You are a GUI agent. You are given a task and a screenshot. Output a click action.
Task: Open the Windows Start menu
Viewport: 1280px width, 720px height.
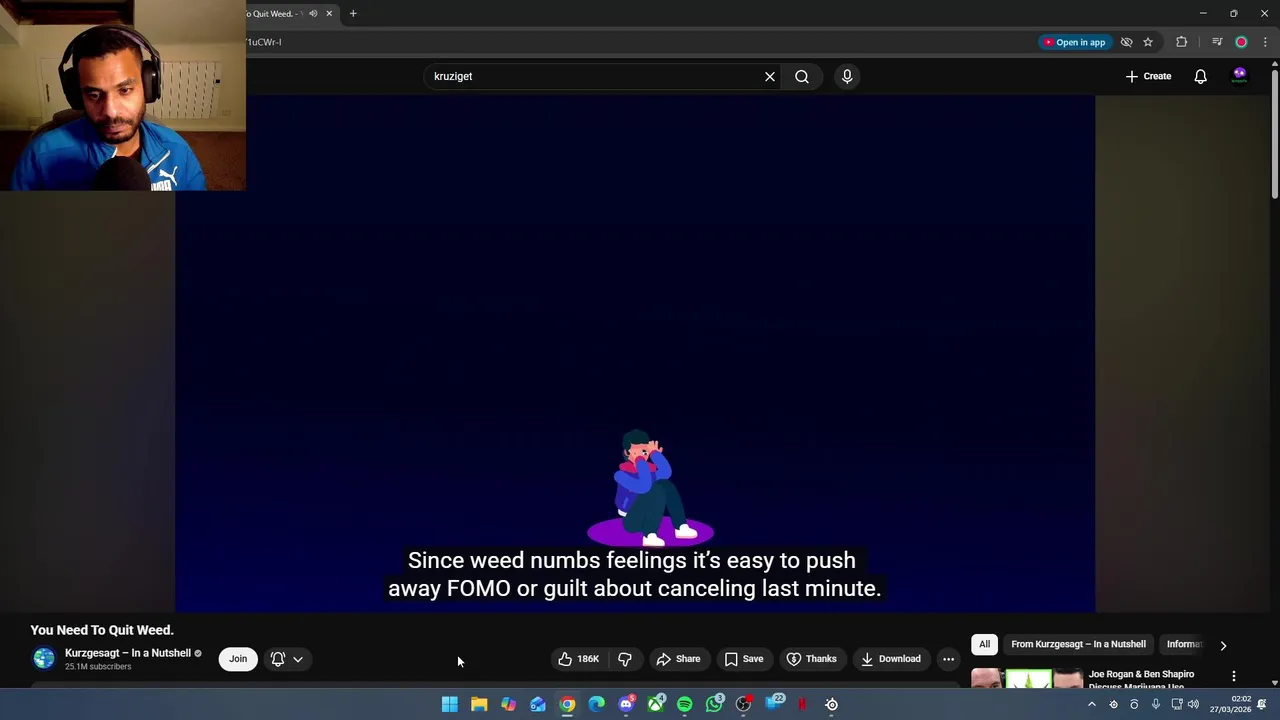(x=450, y=704)
